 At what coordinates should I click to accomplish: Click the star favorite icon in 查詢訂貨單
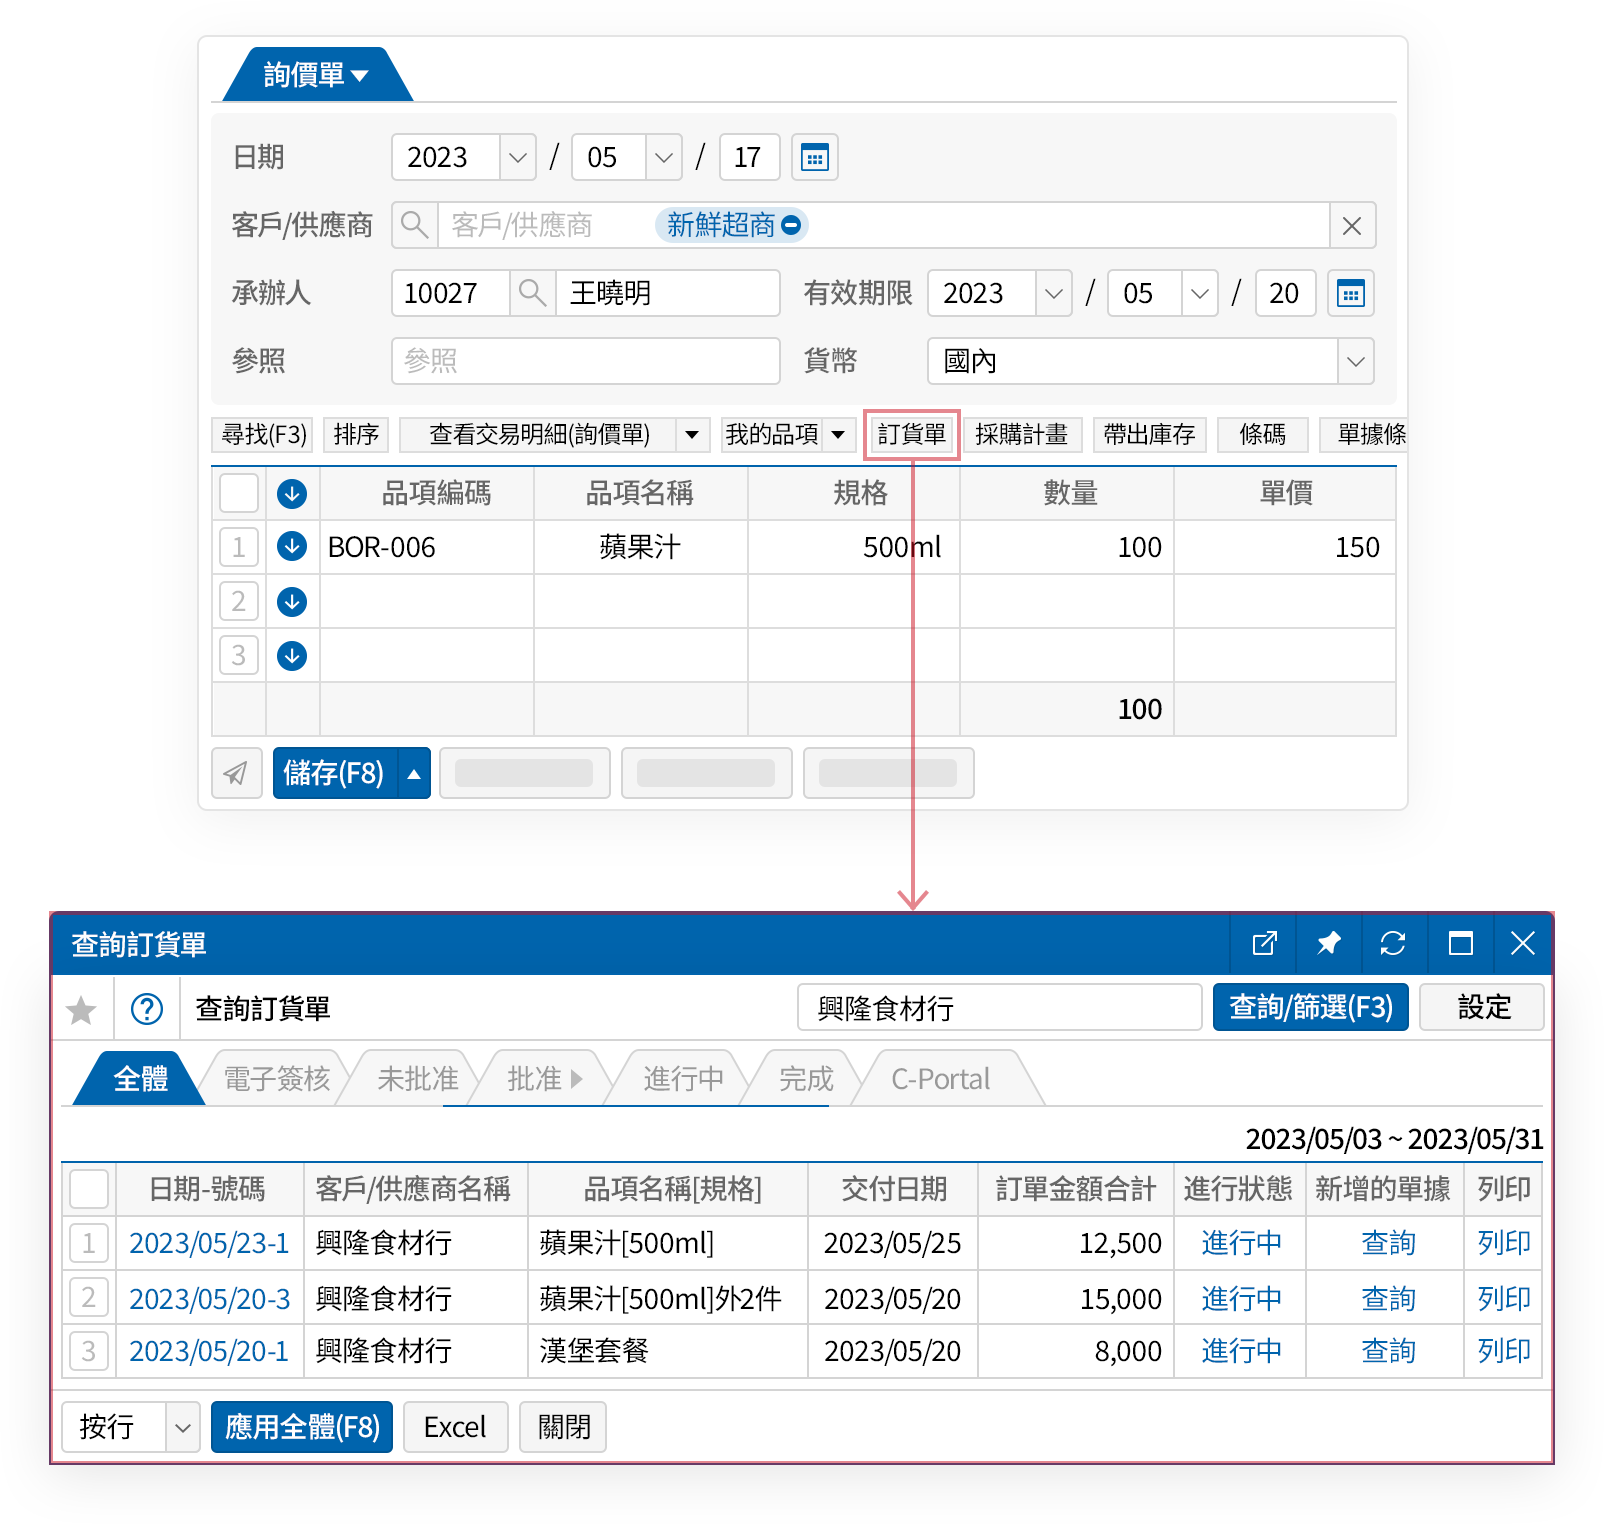coord(82,1008)
